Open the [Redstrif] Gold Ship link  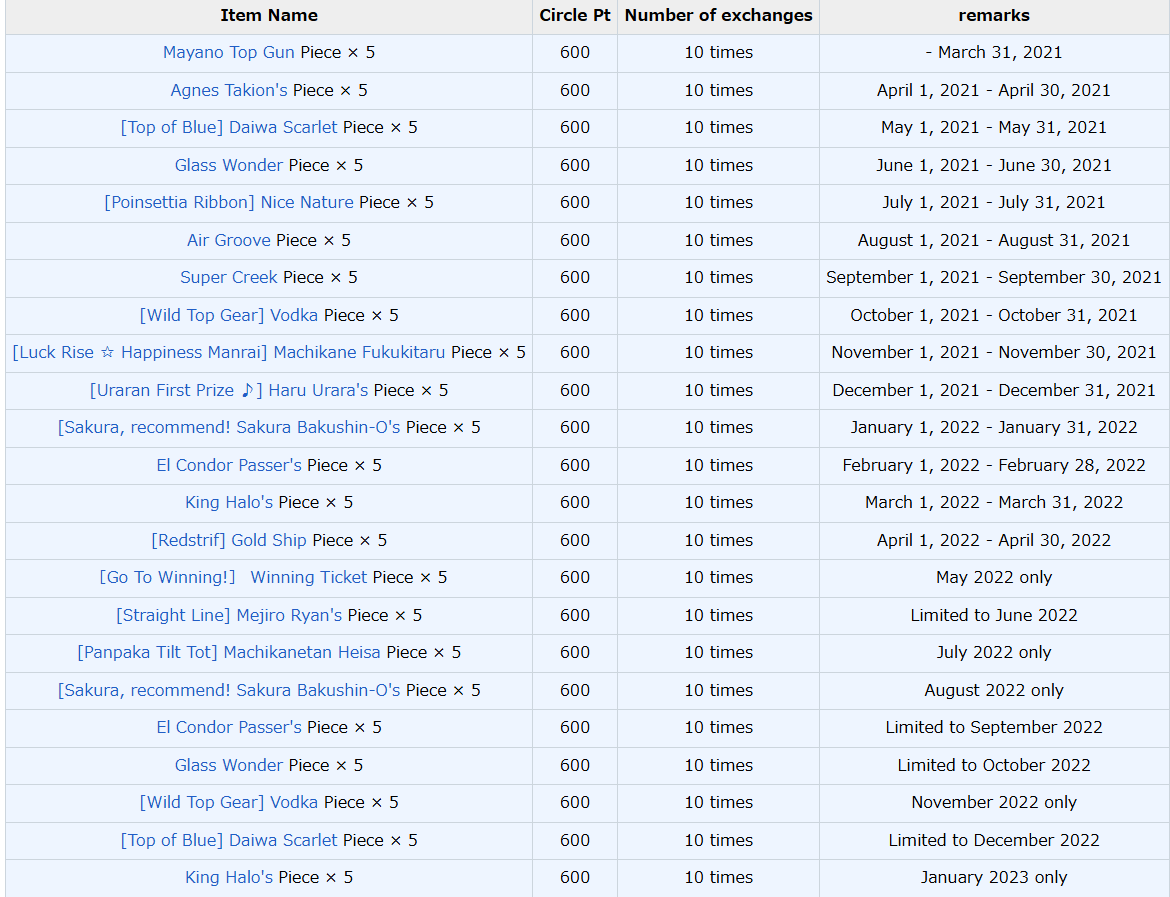(x=229, y=540)
